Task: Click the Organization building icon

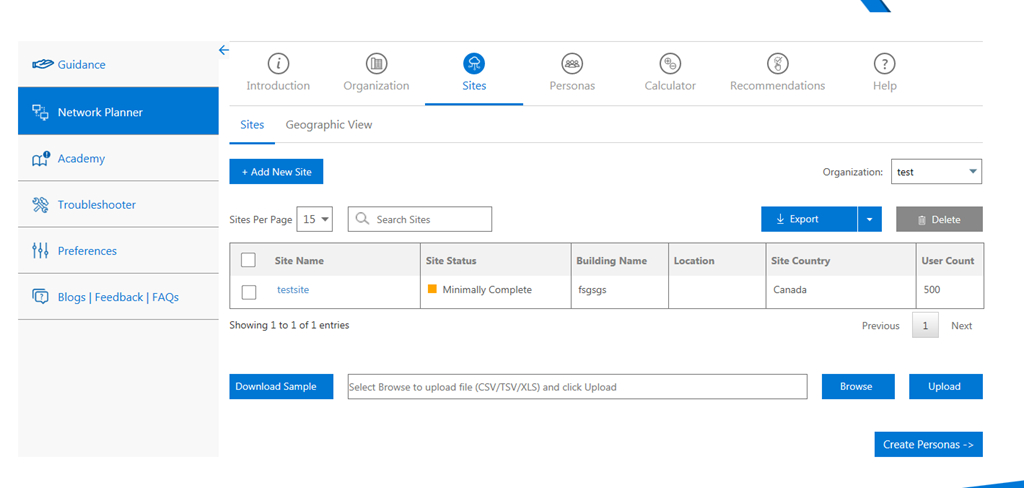Action: [x=376, y=64]
